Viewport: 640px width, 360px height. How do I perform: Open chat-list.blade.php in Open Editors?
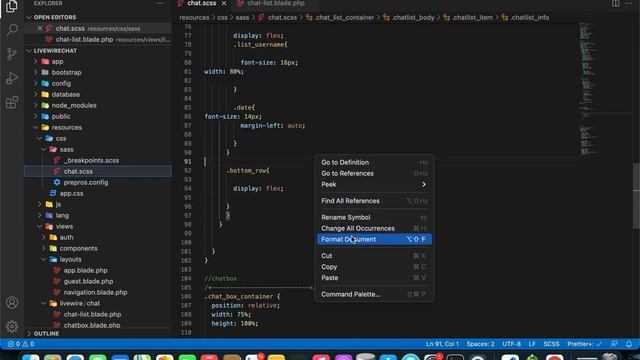click(98, 40)
